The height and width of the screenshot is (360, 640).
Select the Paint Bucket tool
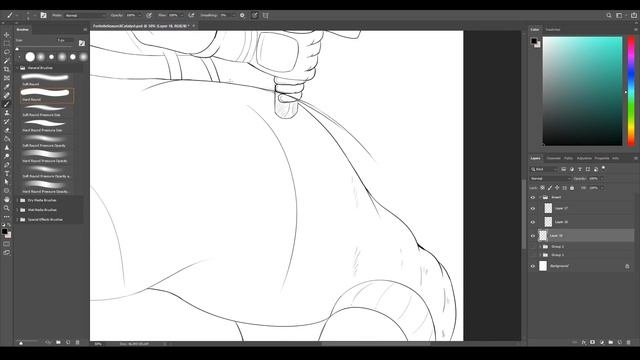pyautogui.click(x=7, y=139)
